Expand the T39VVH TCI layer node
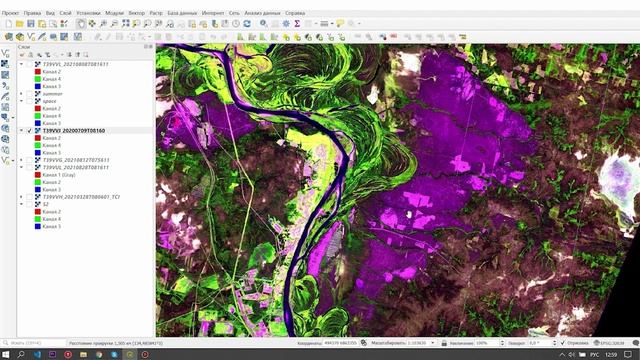 [x=22, y=197]
